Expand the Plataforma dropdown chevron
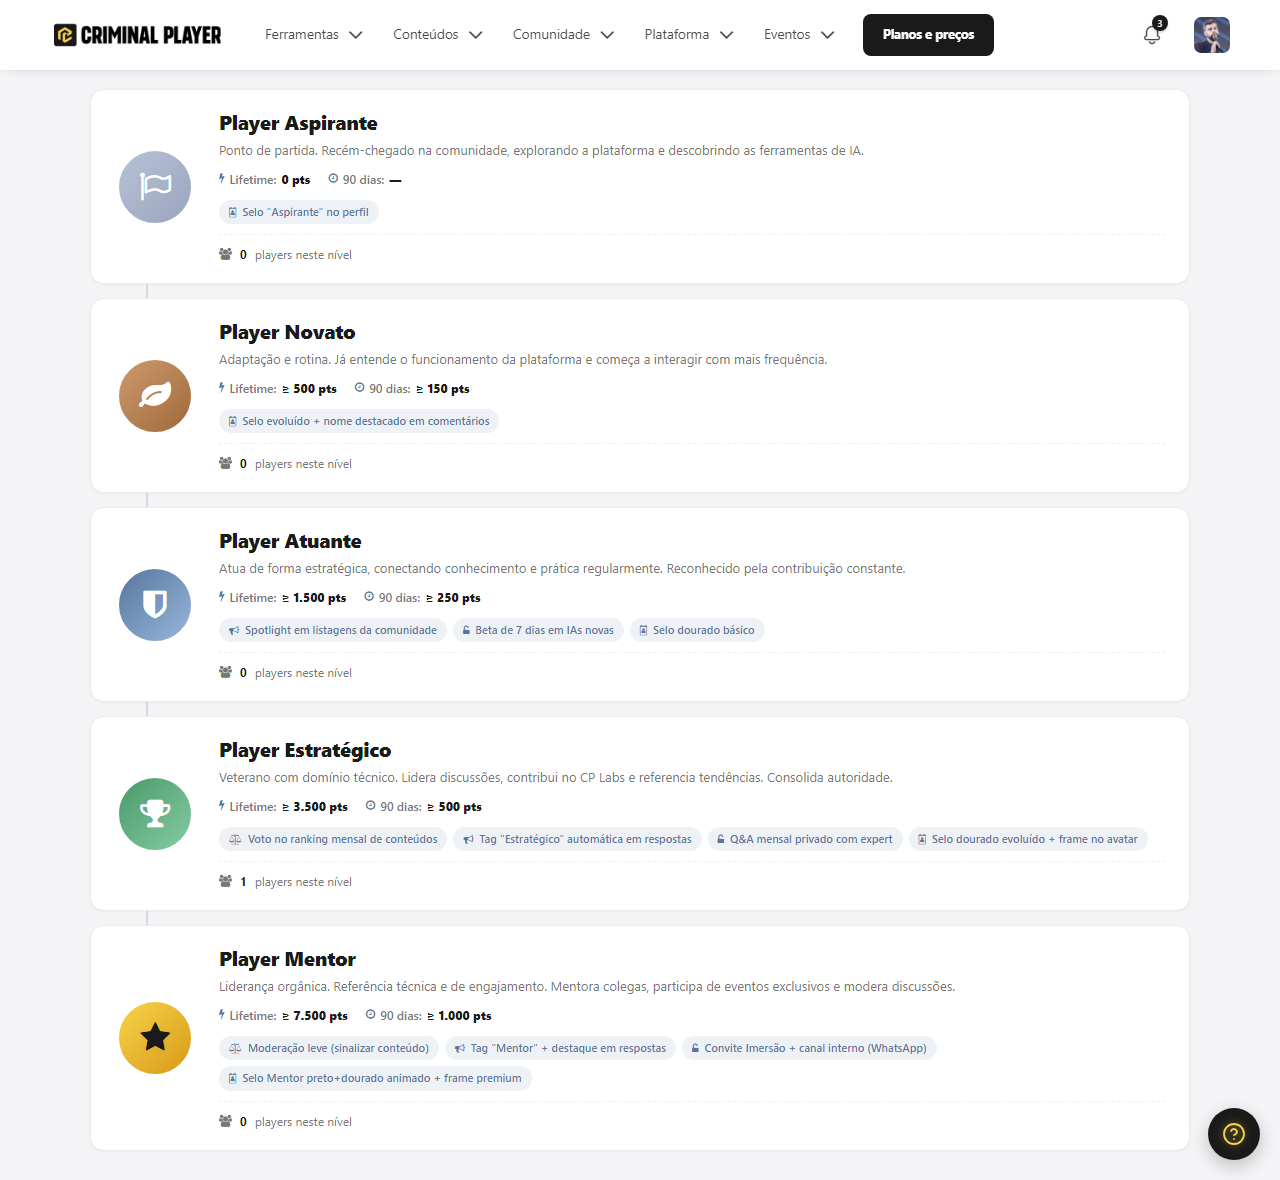 [727, 35]
